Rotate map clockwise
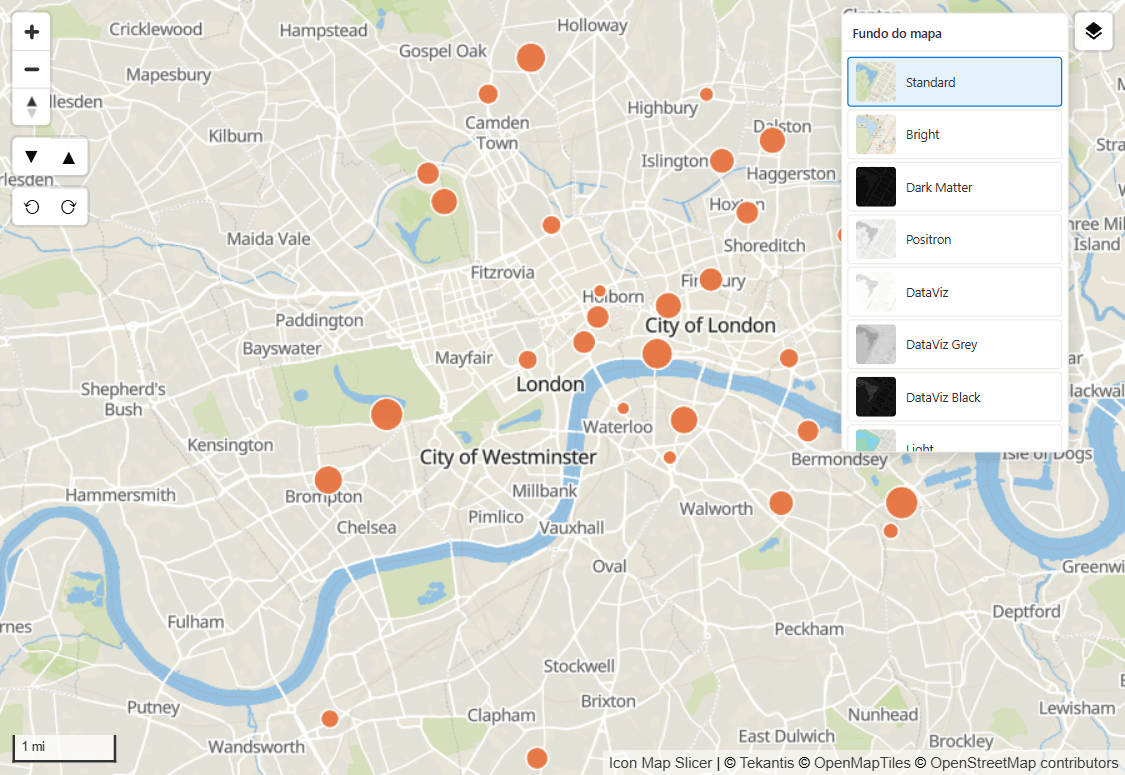Image resolution: width=1125 pixels, height=775 pixels. pos(69,207)
